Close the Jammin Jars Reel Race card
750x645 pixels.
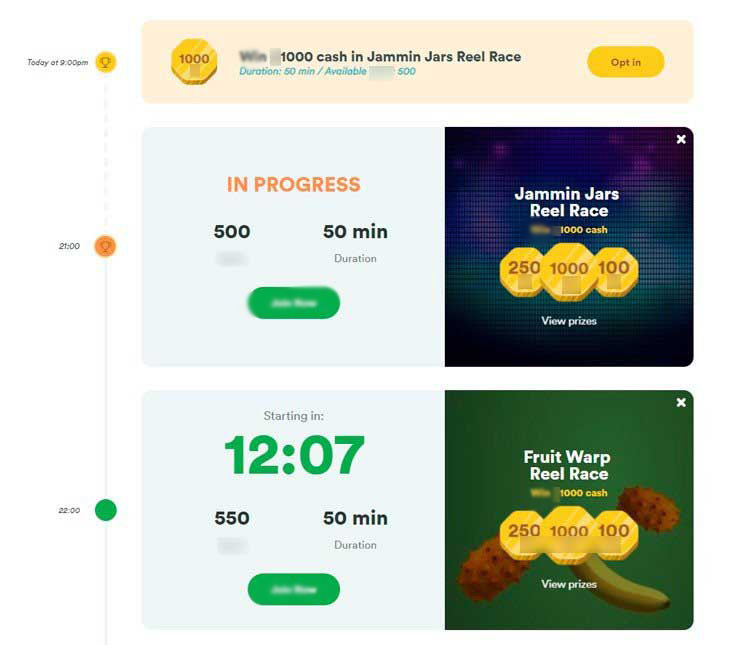681,139
